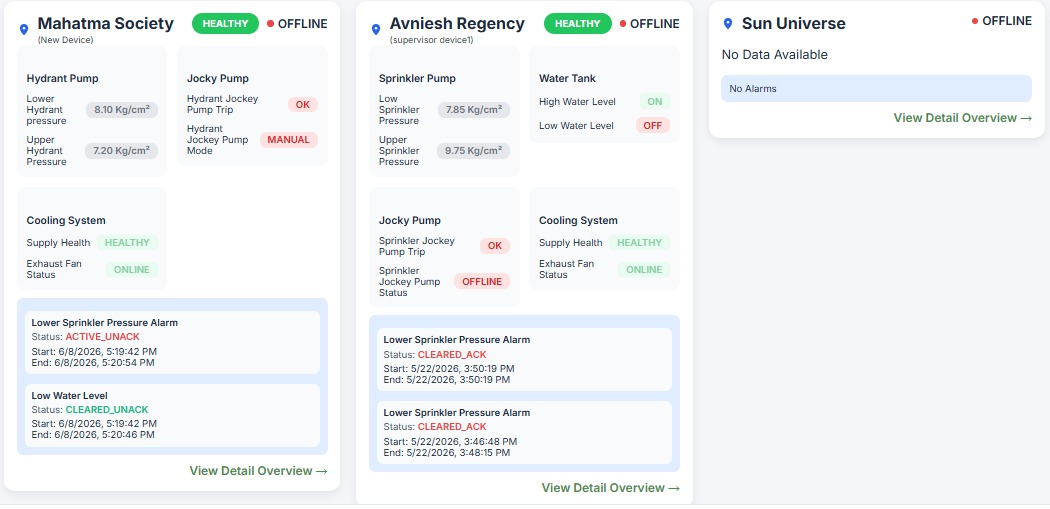Click Jocky Pump heading in Mahatma Society card
The height and width of the screenshot is (509, 1050).
pos(218,78)
